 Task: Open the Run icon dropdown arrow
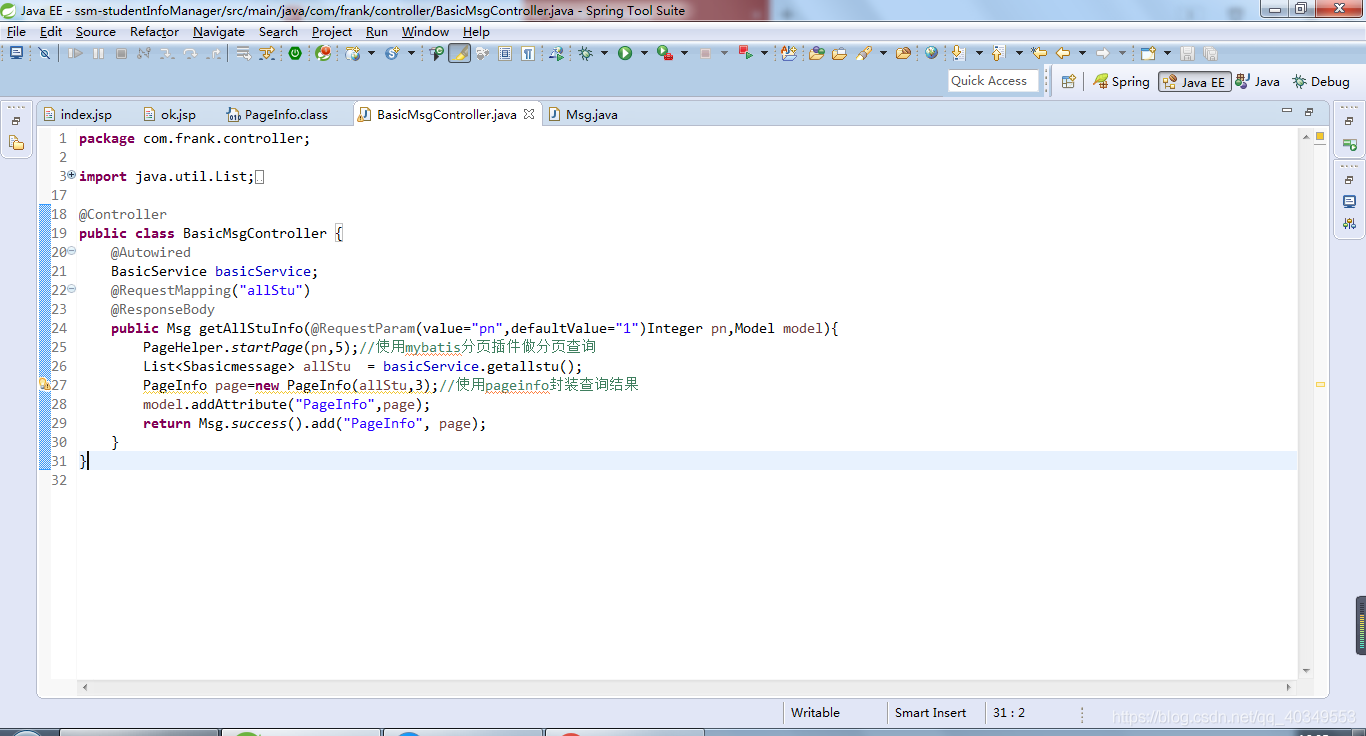pos(644,53)
